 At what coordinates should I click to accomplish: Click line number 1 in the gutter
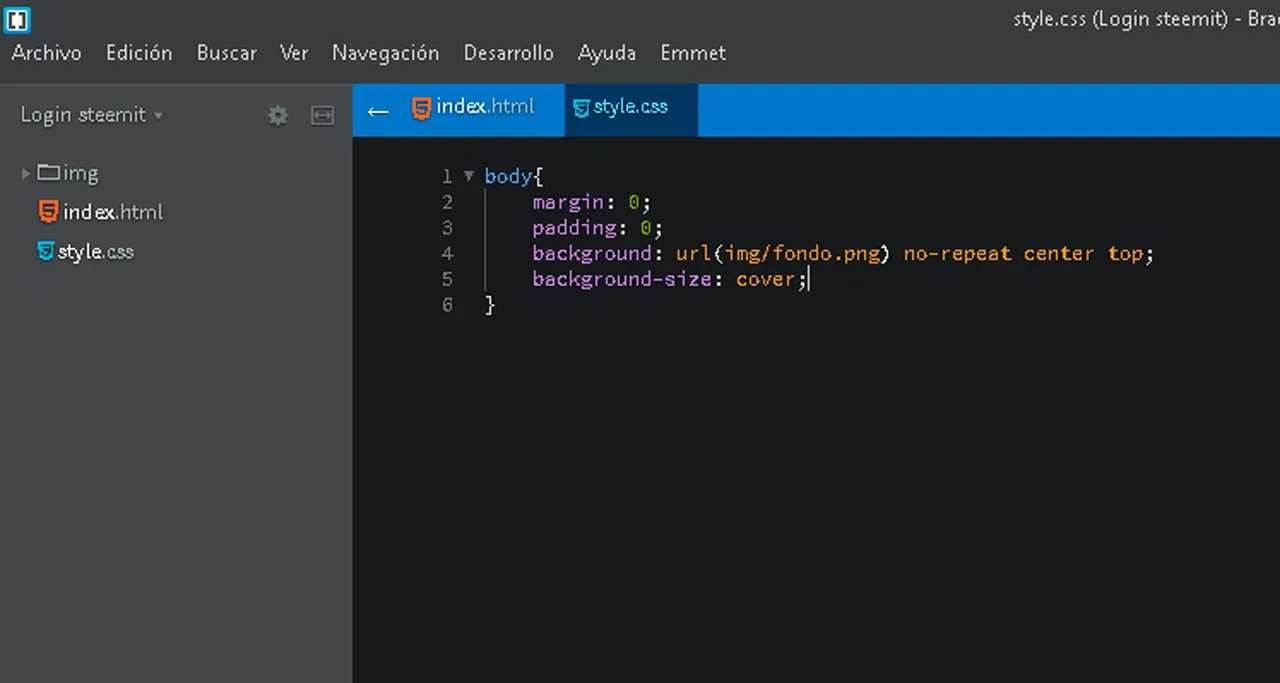click(447, 176)
